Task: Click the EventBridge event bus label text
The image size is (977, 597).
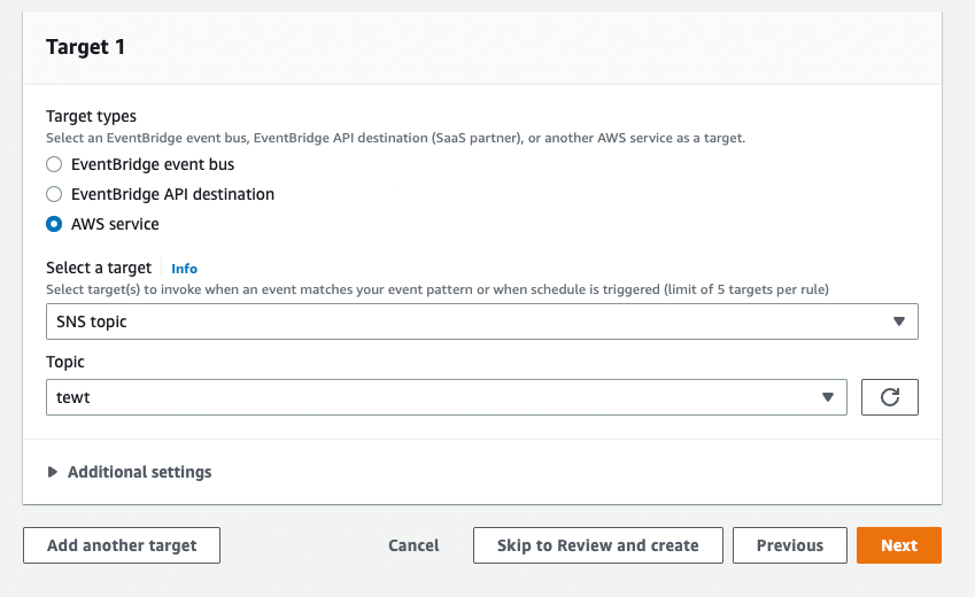Action: [153, 165]
